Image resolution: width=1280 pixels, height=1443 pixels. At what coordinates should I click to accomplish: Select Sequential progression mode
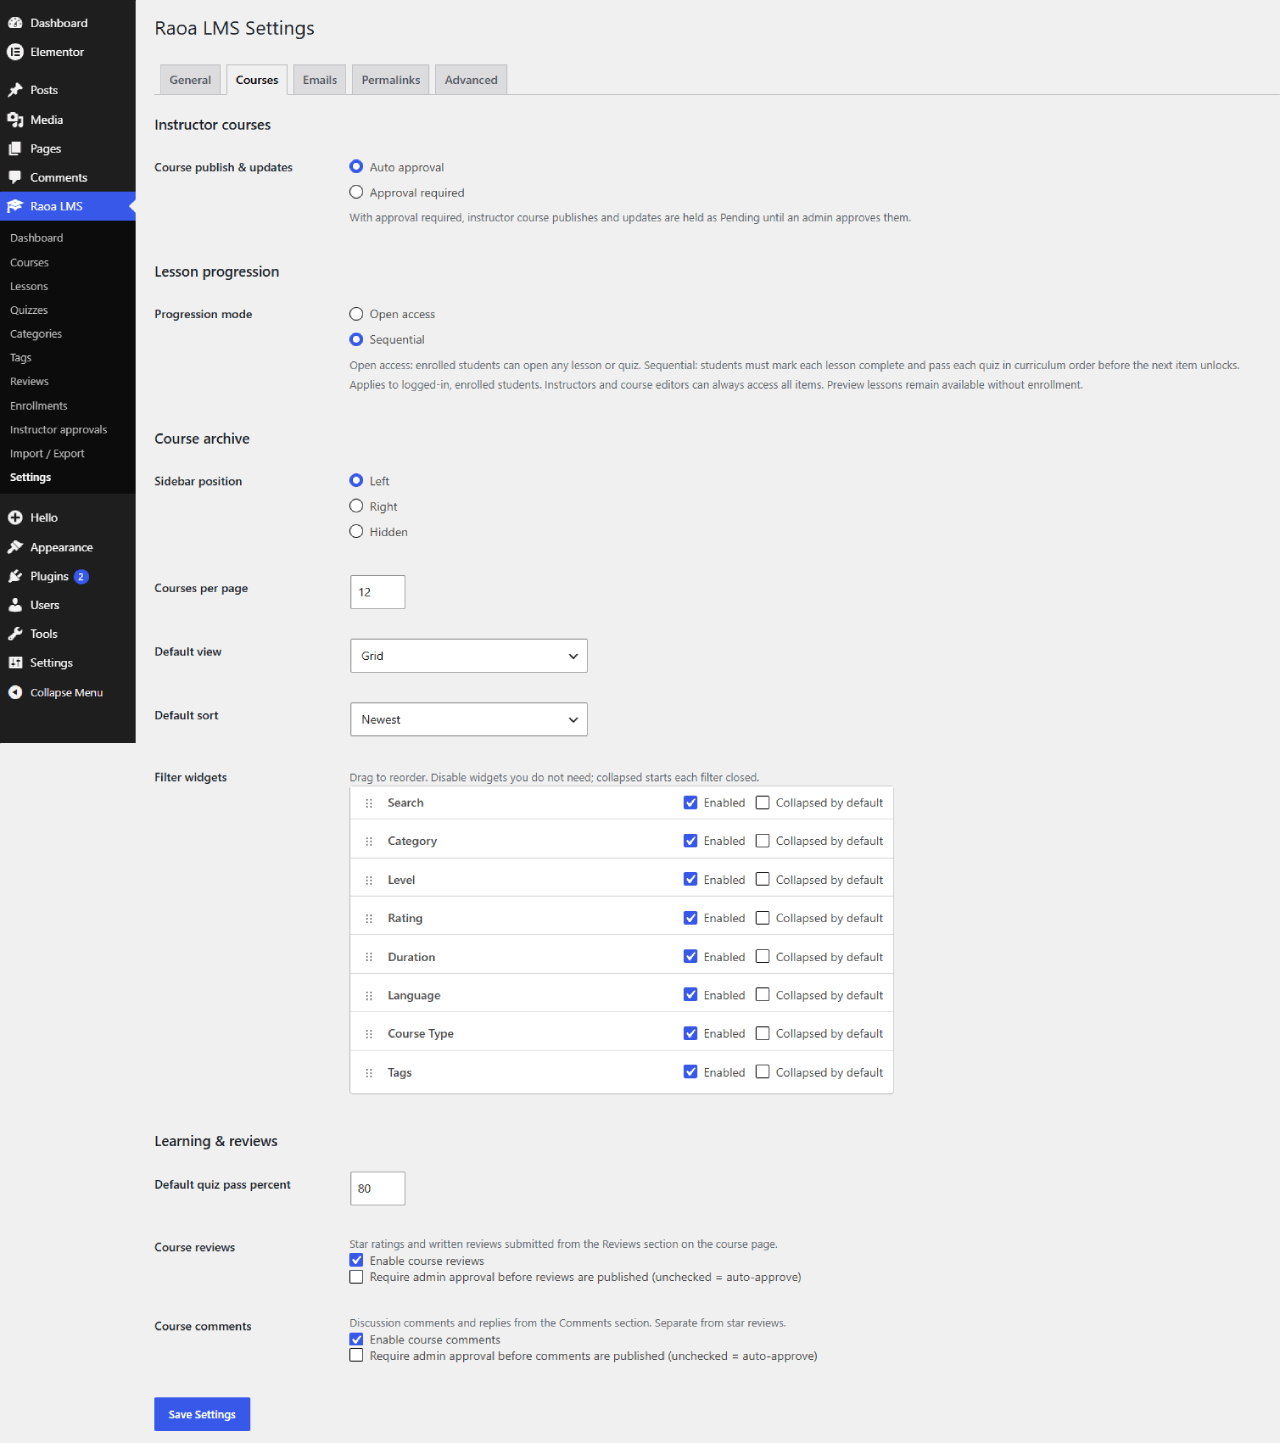click(x=356, y=339)
